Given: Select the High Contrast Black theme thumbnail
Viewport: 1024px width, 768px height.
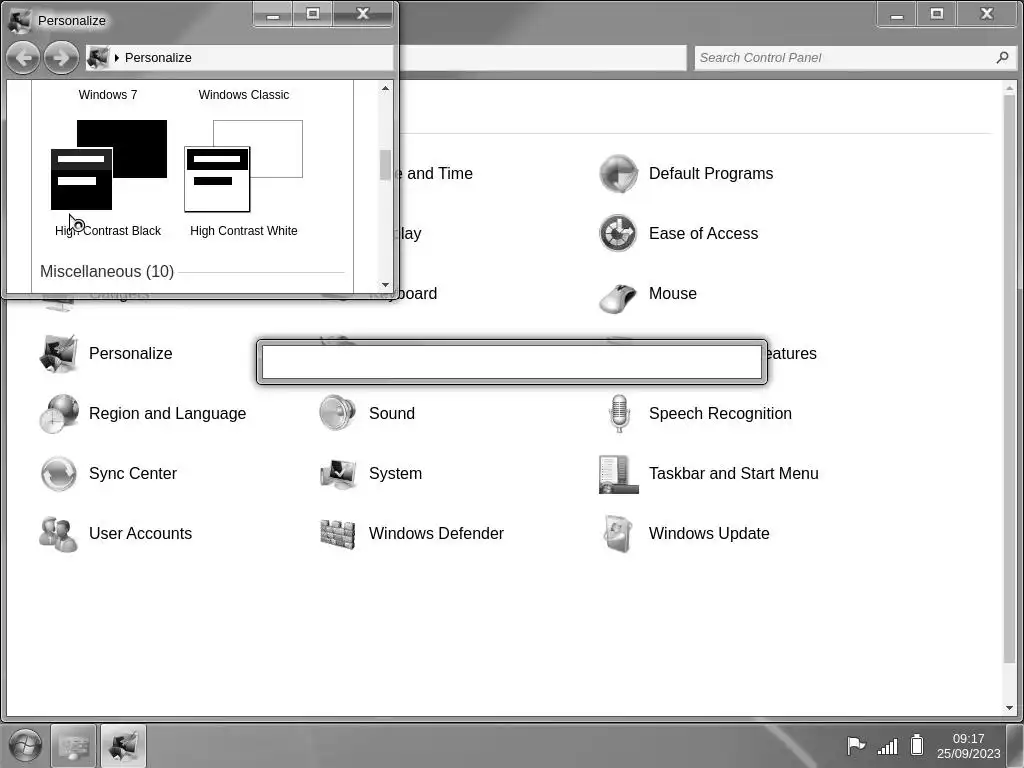Looking at the screenshot, I should tap(108, 165).
